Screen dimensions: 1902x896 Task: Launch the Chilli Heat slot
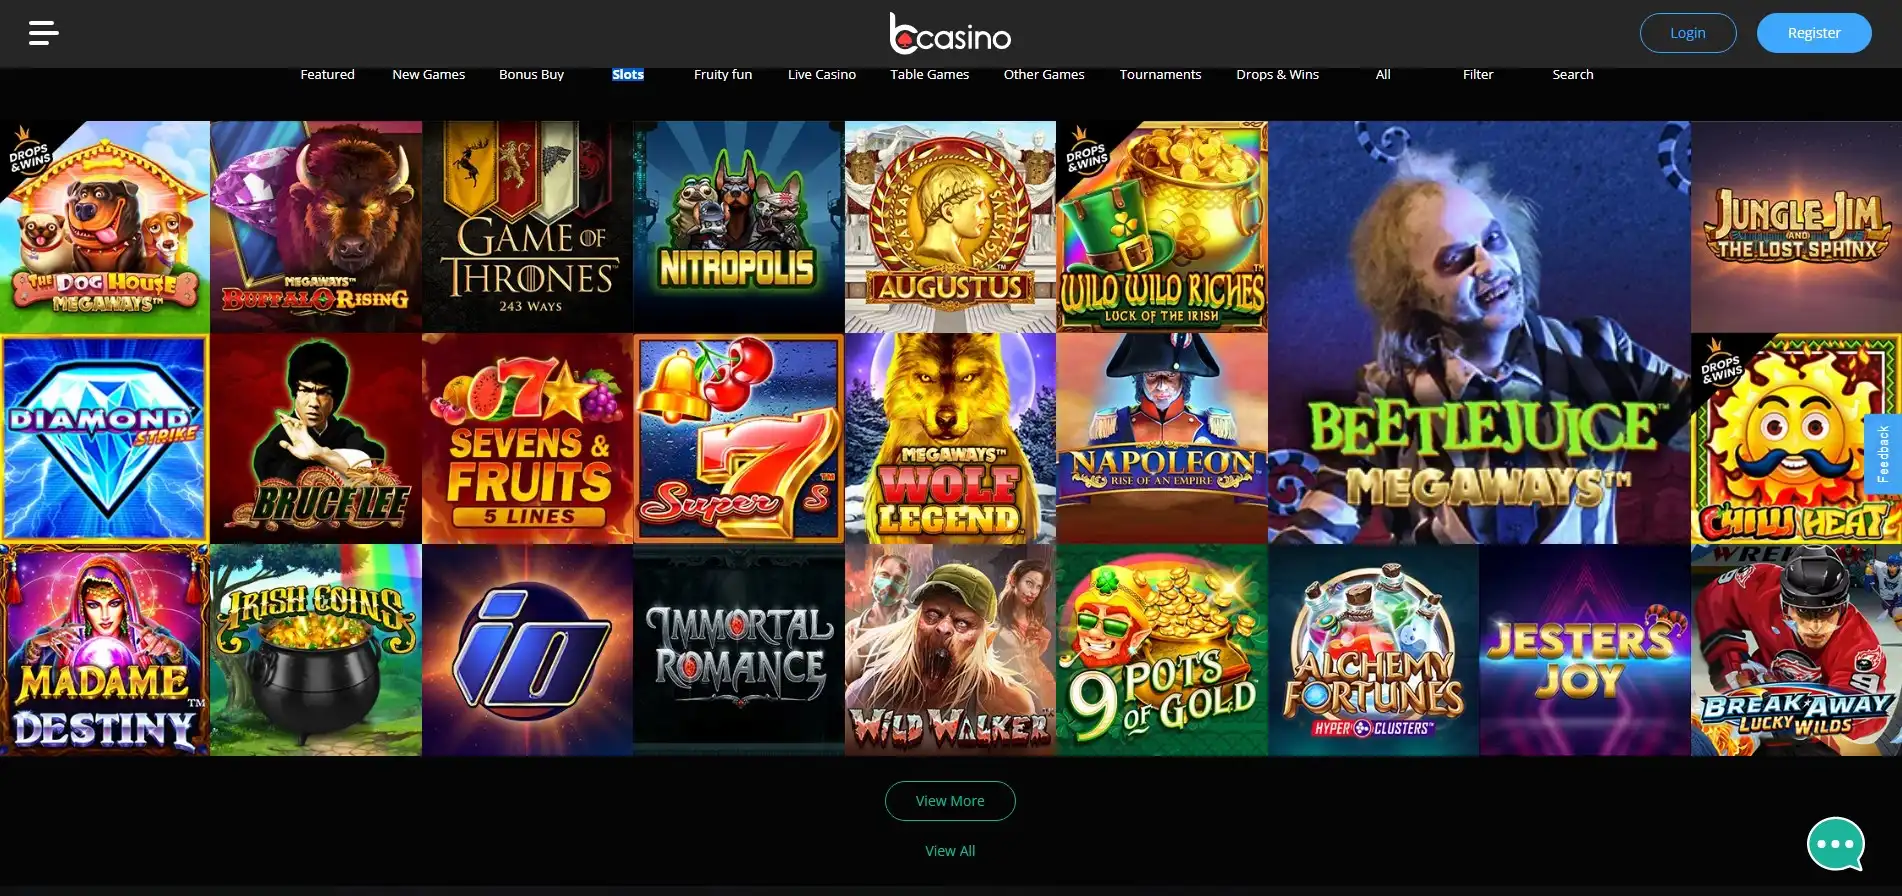coord(1796,439)
